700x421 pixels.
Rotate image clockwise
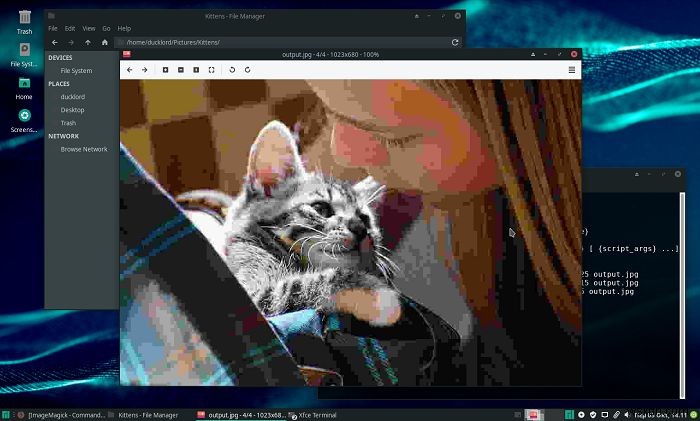(247, 70)
